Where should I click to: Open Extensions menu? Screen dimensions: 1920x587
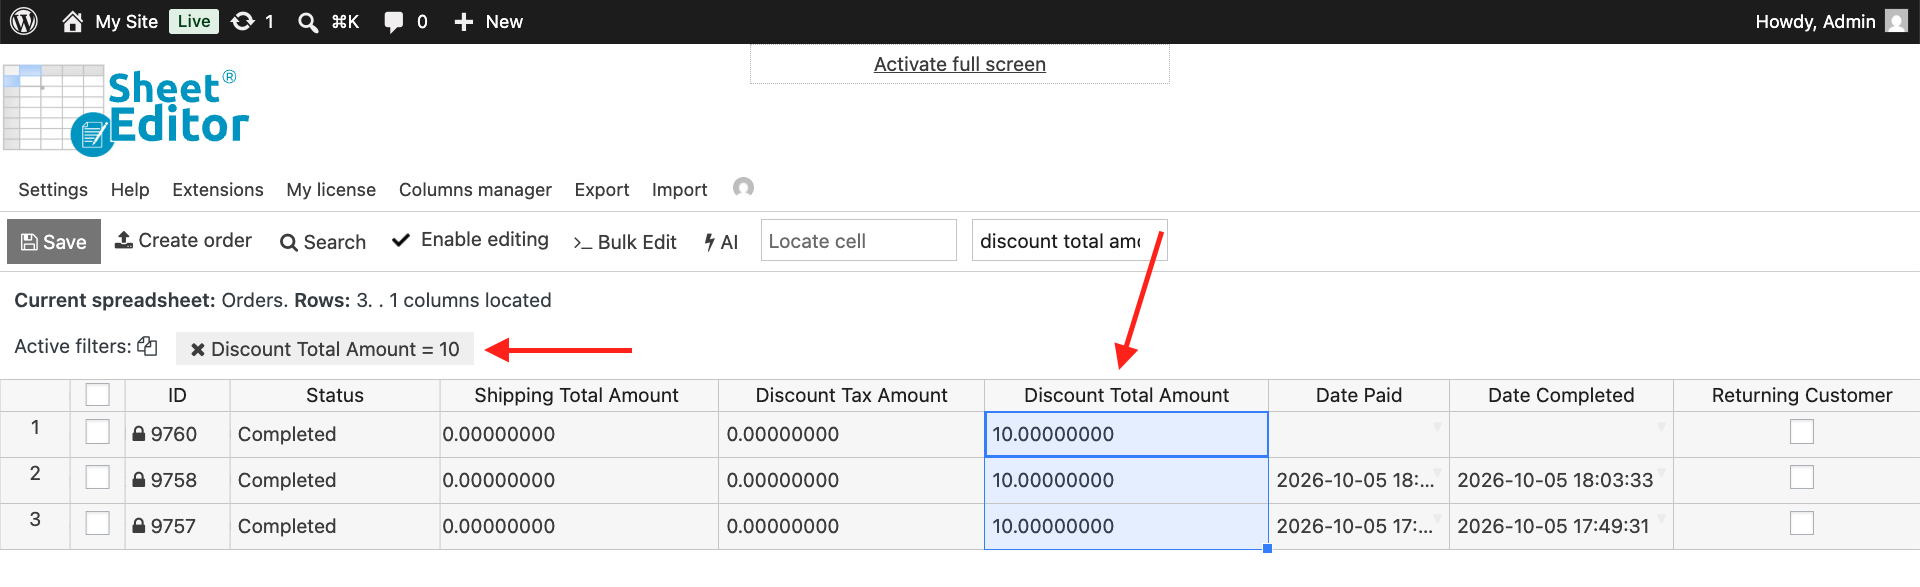[218, 189]
